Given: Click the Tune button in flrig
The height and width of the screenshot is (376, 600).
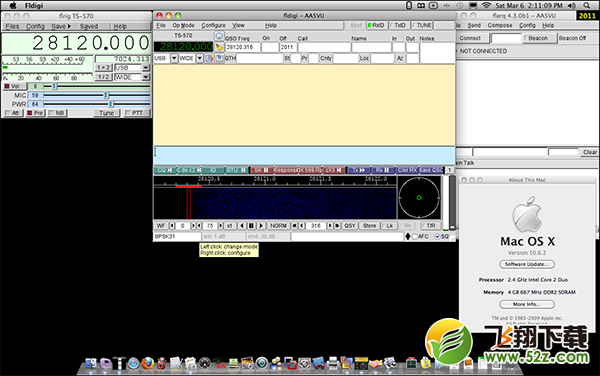Looking at the screenshot, I should [106, 113].
